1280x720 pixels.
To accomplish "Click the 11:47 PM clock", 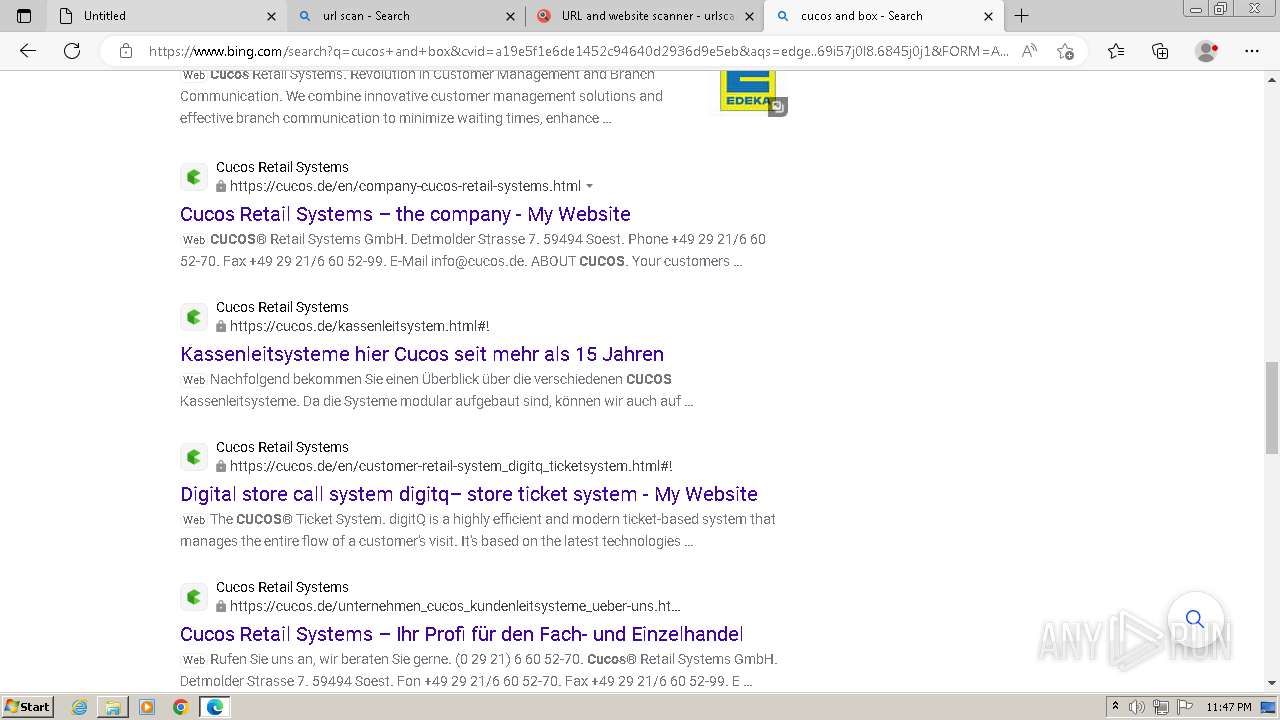I will click(1229, 707).
